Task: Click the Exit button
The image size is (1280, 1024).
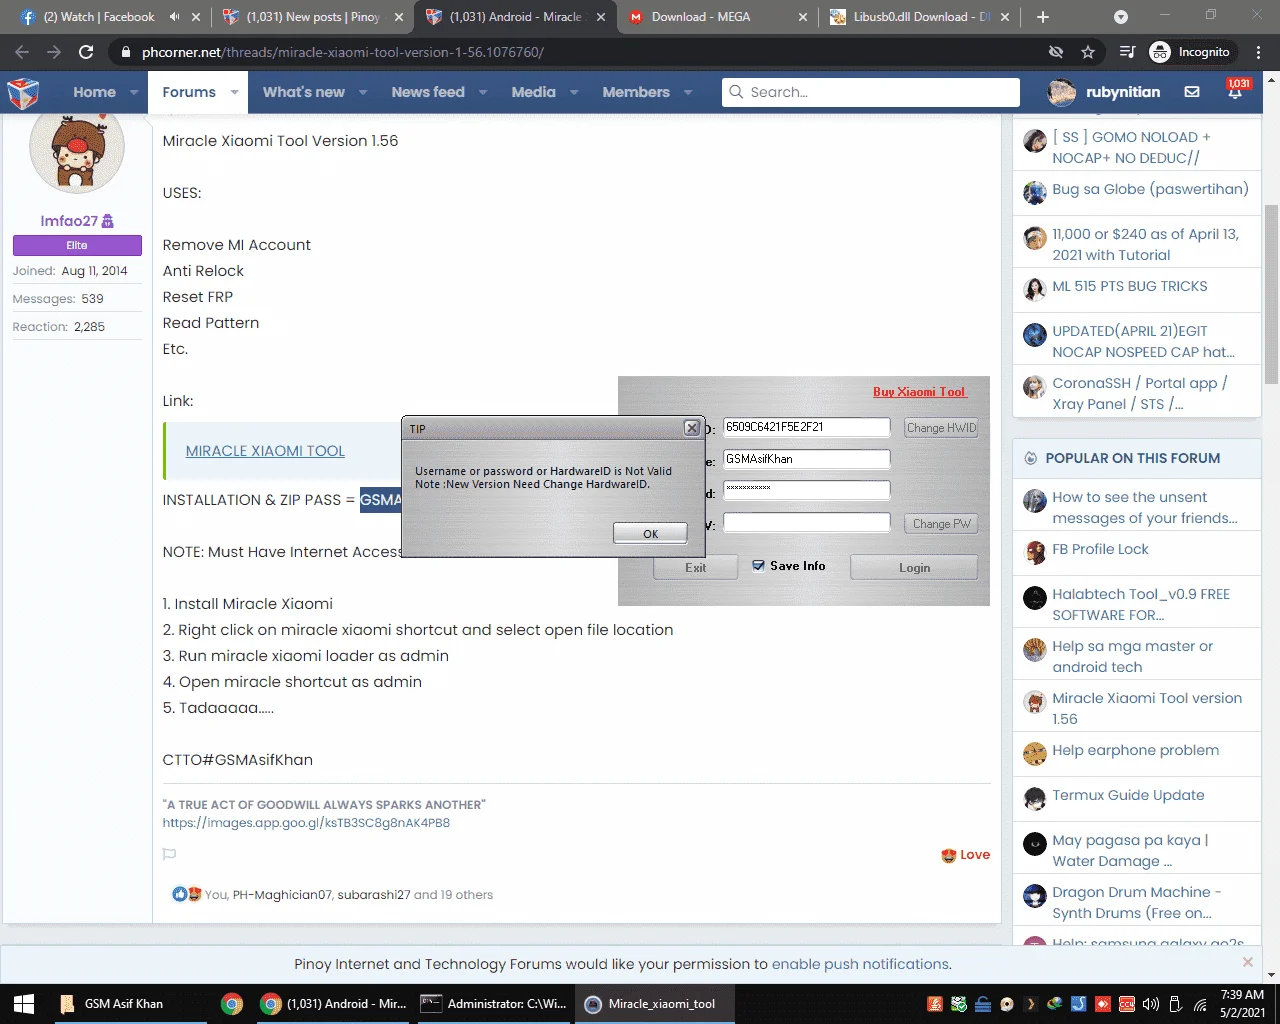Action: 696,567
